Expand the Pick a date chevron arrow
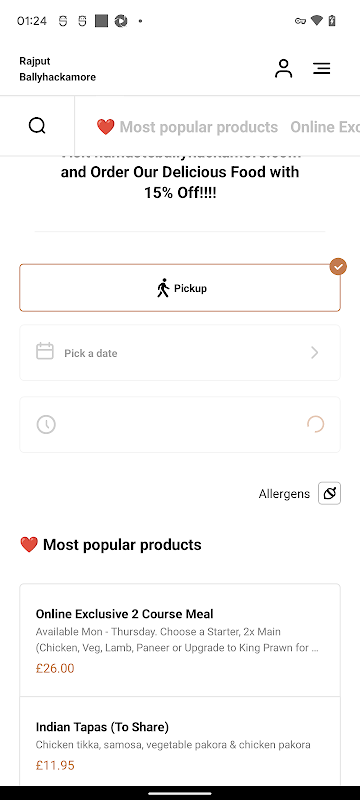The image size is (360, 800). 315,353
